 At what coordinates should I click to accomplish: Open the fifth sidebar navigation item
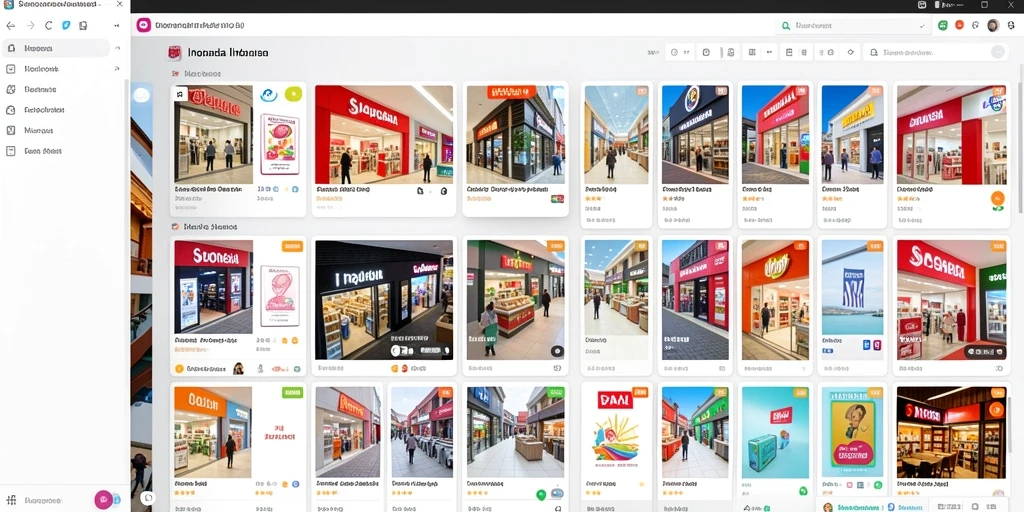56,131
